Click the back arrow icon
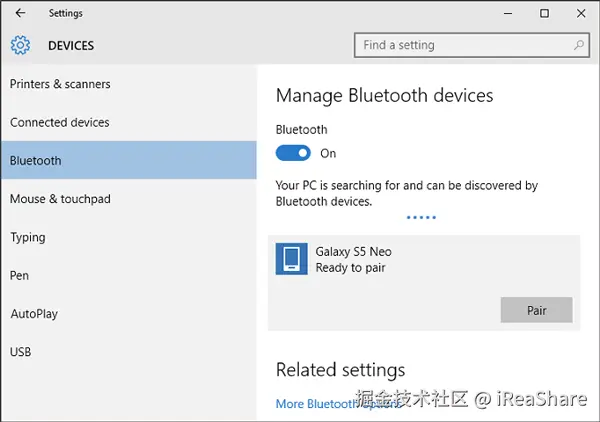 (20, 14)
